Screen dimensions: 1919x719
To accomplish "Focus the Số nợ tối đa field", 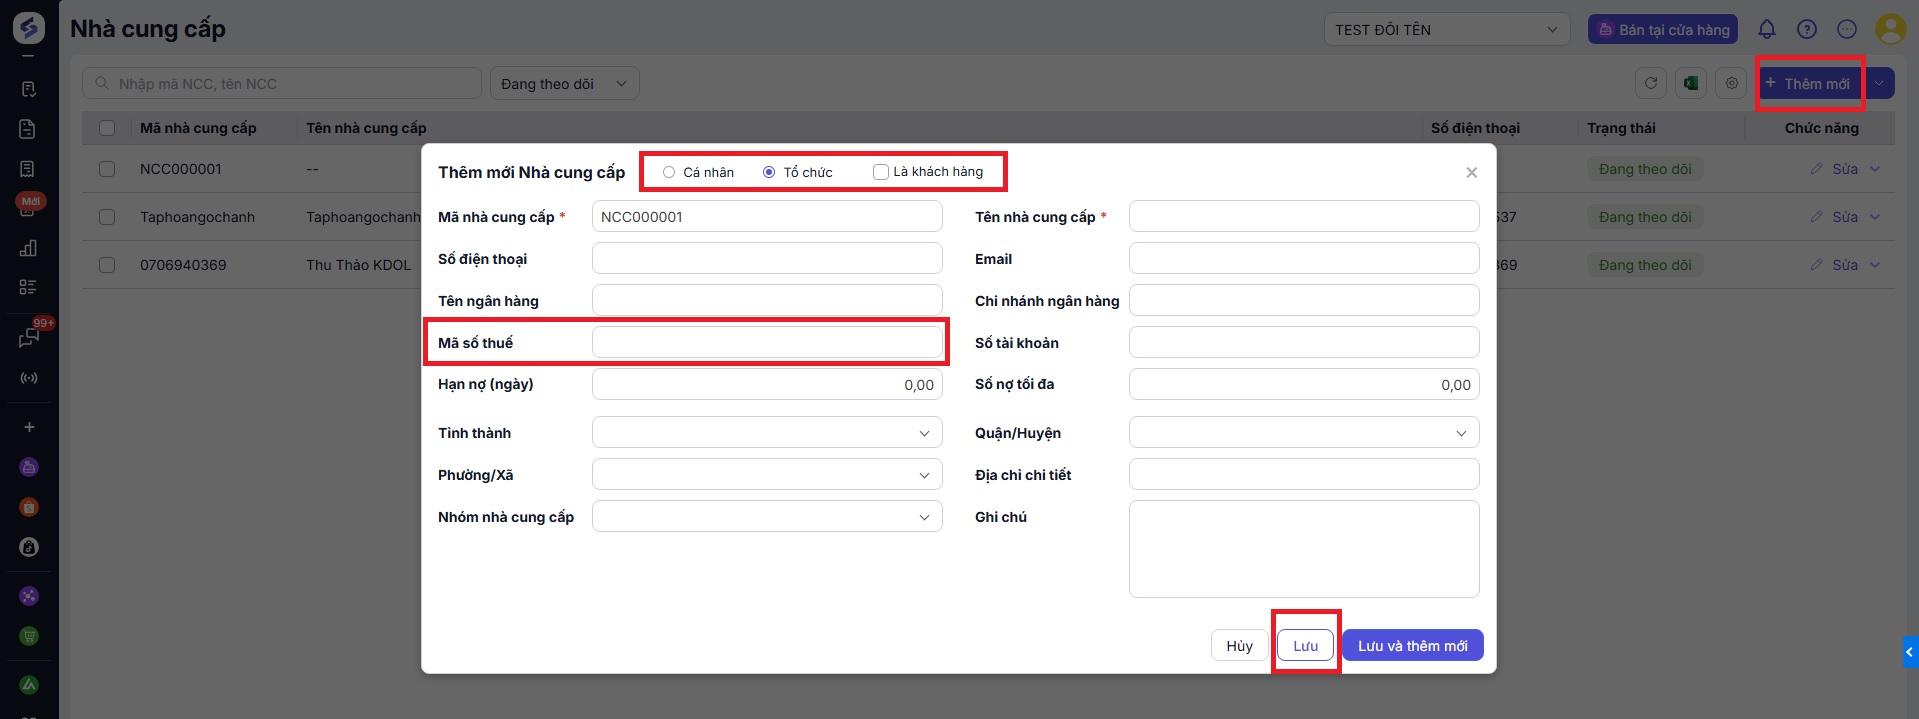I will (1304, 384).
